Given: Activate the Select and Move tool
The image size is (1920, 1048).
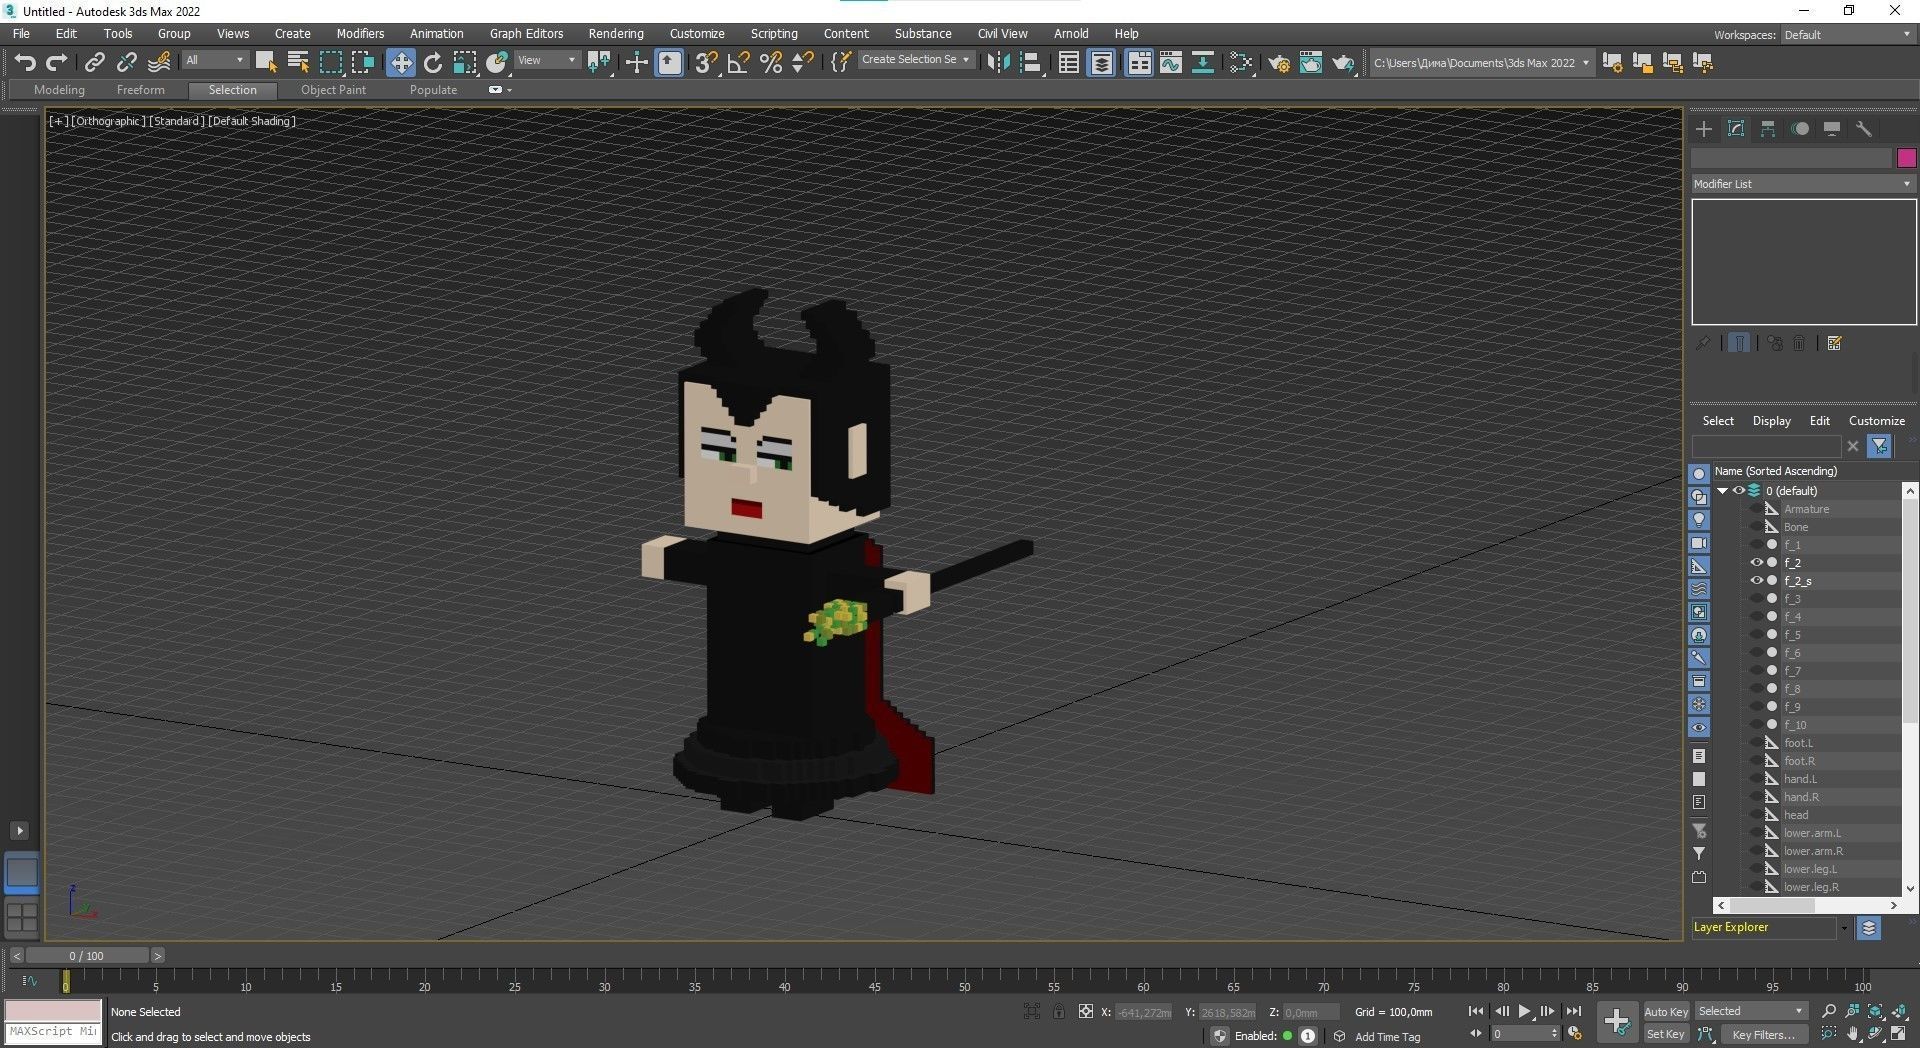Looking at the screenshot, I should coord(401,62).
